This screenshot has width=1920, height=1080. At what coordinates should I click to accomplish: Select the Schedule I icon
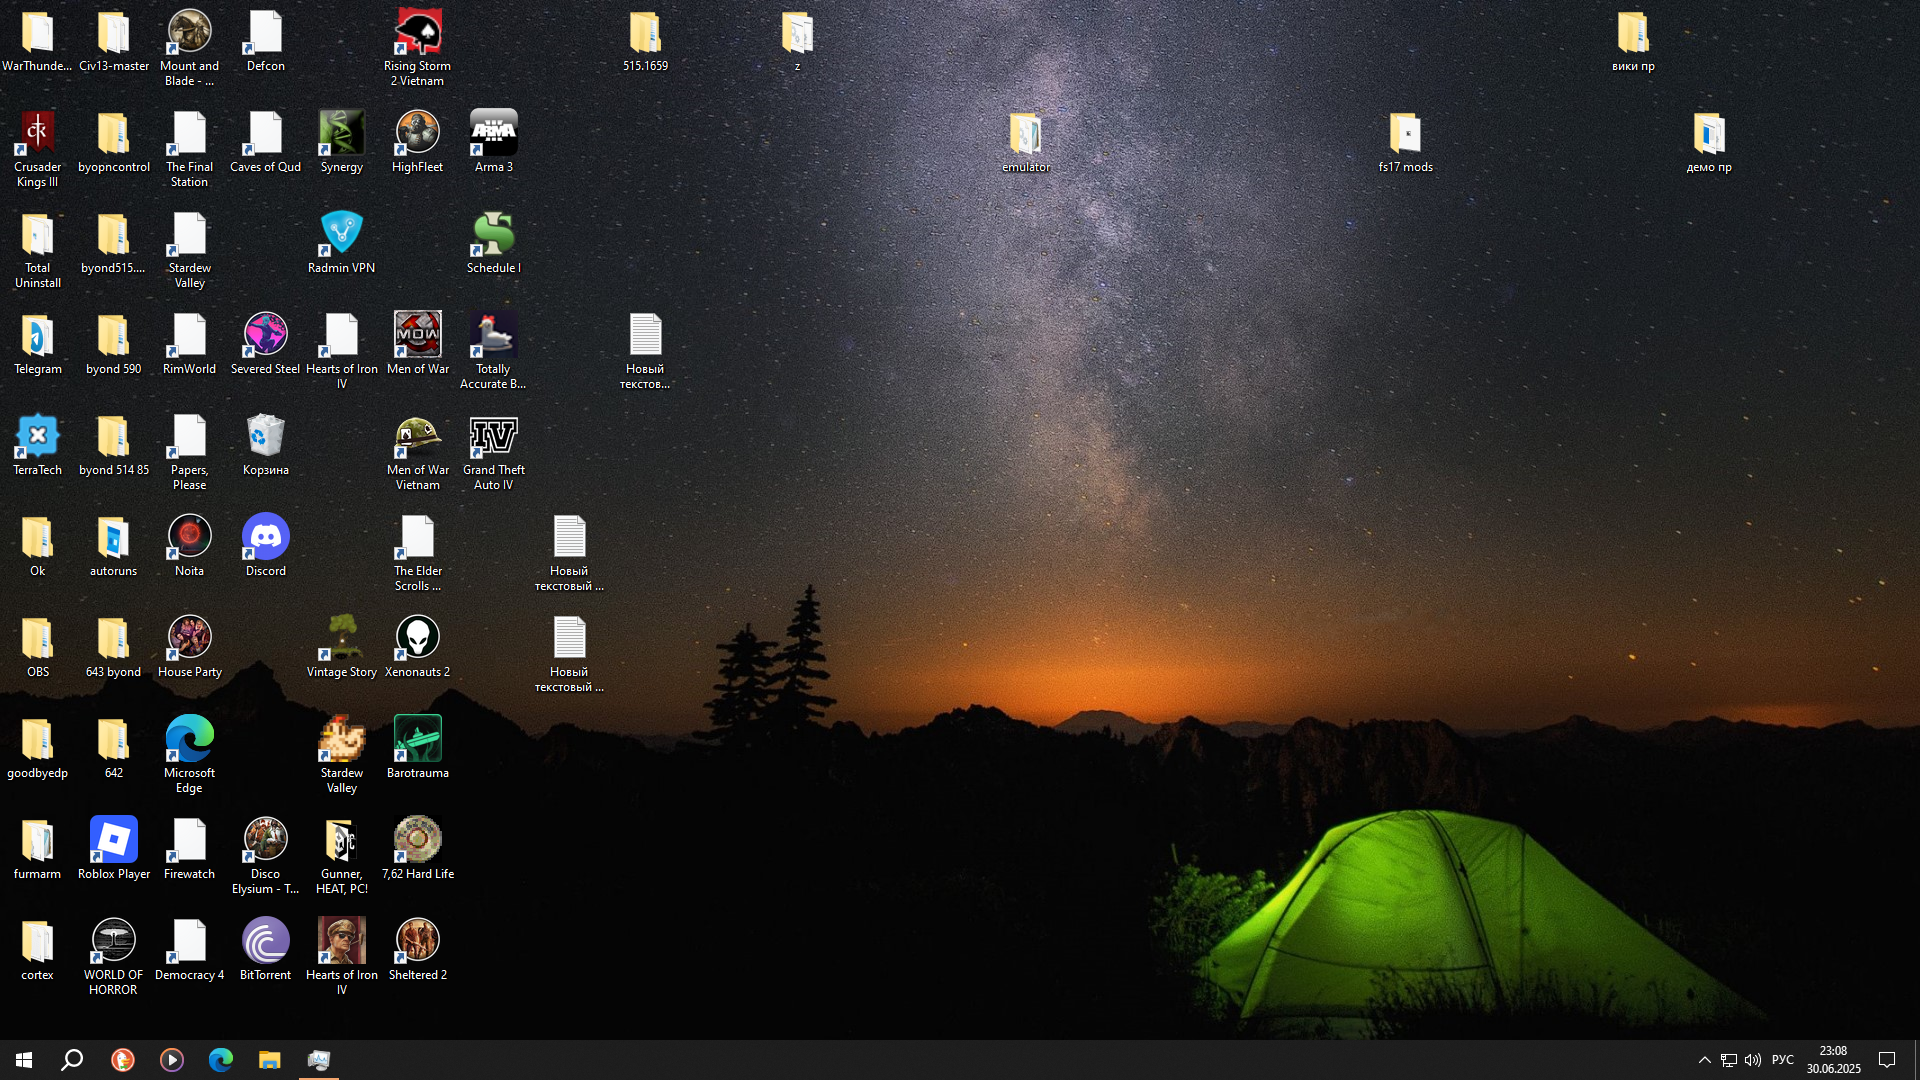(x=493, y=234)
